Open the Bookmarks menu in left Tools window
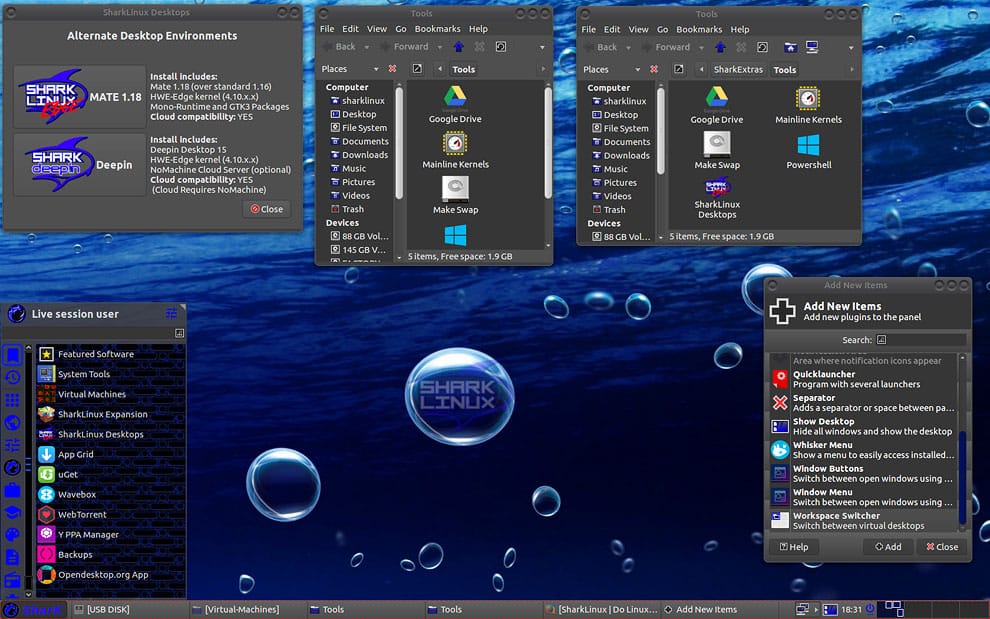Screen dimensions: 990x619 [x=438, y=29]
